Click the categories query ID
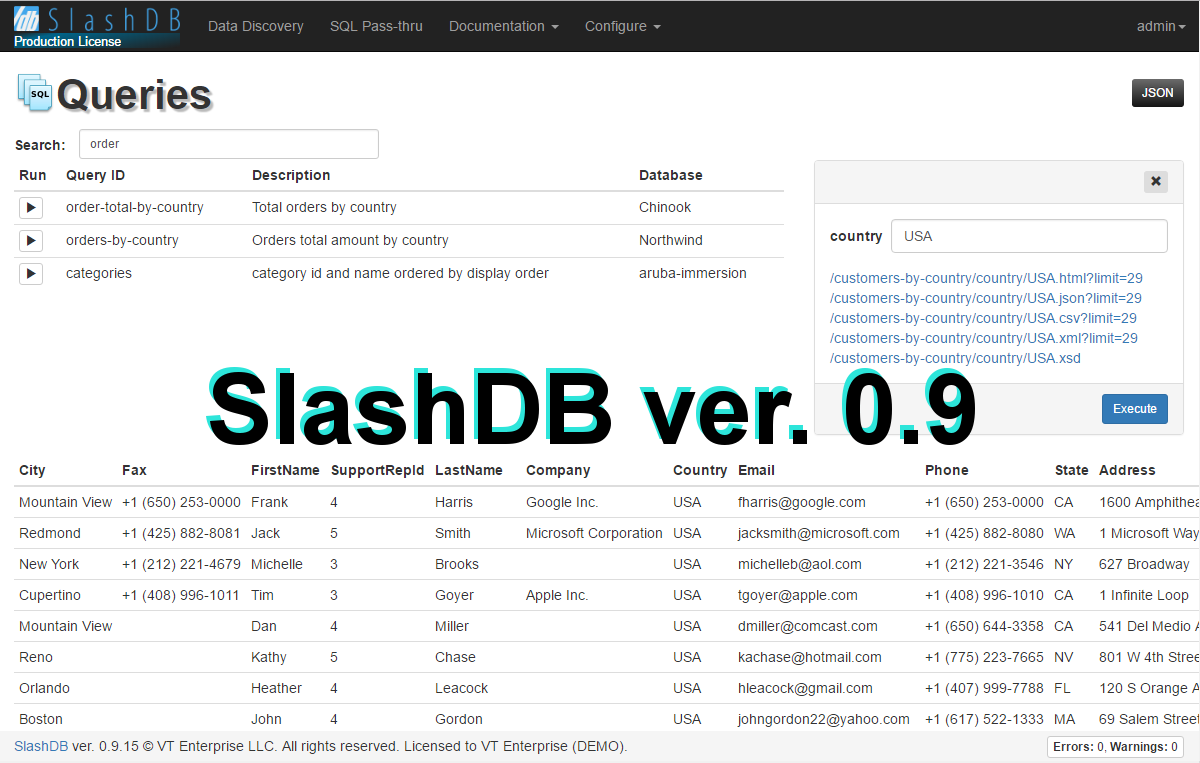1200x763 pixels. pyautogui.click(x=99, y=274)
